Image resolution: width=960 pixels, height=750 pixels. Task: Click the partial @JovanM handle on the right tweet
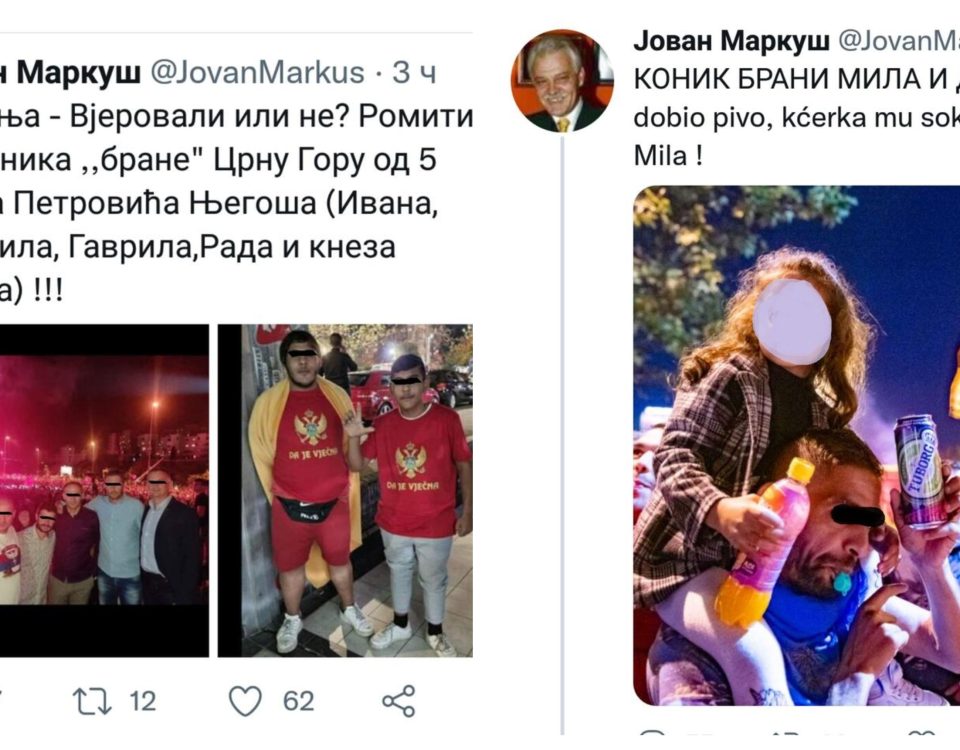[x=898, y=41]
